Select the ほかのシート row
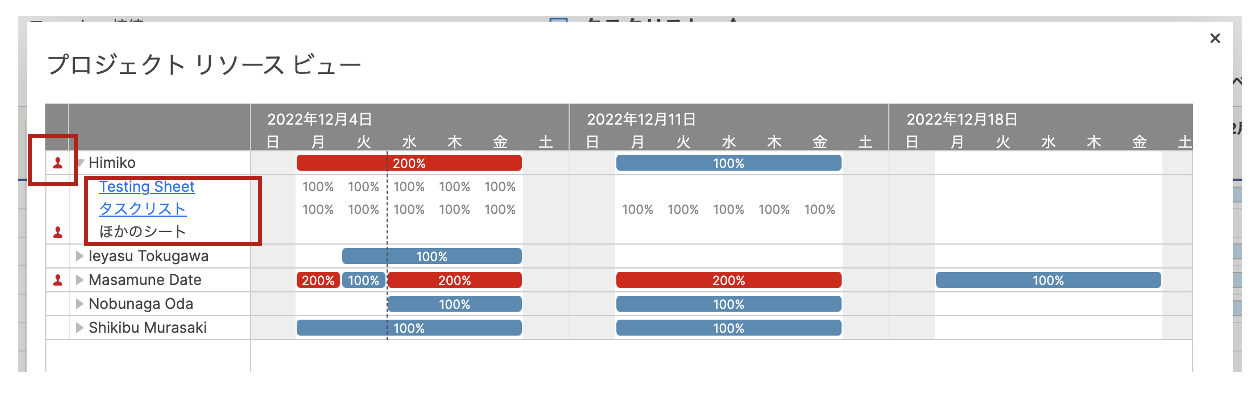 [143, 232]
